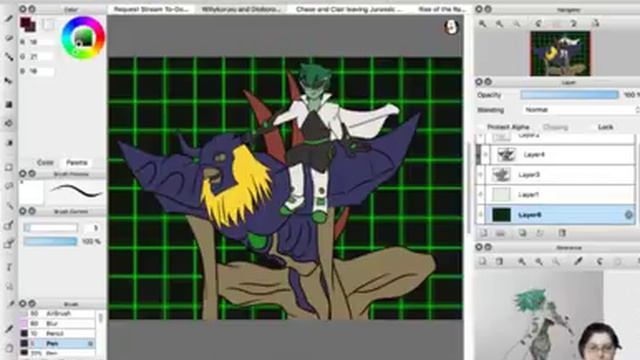The image size is (640, 360).
Task: Open the 'Request Stream To-Do' document tab
Action: tap(151, 9)
